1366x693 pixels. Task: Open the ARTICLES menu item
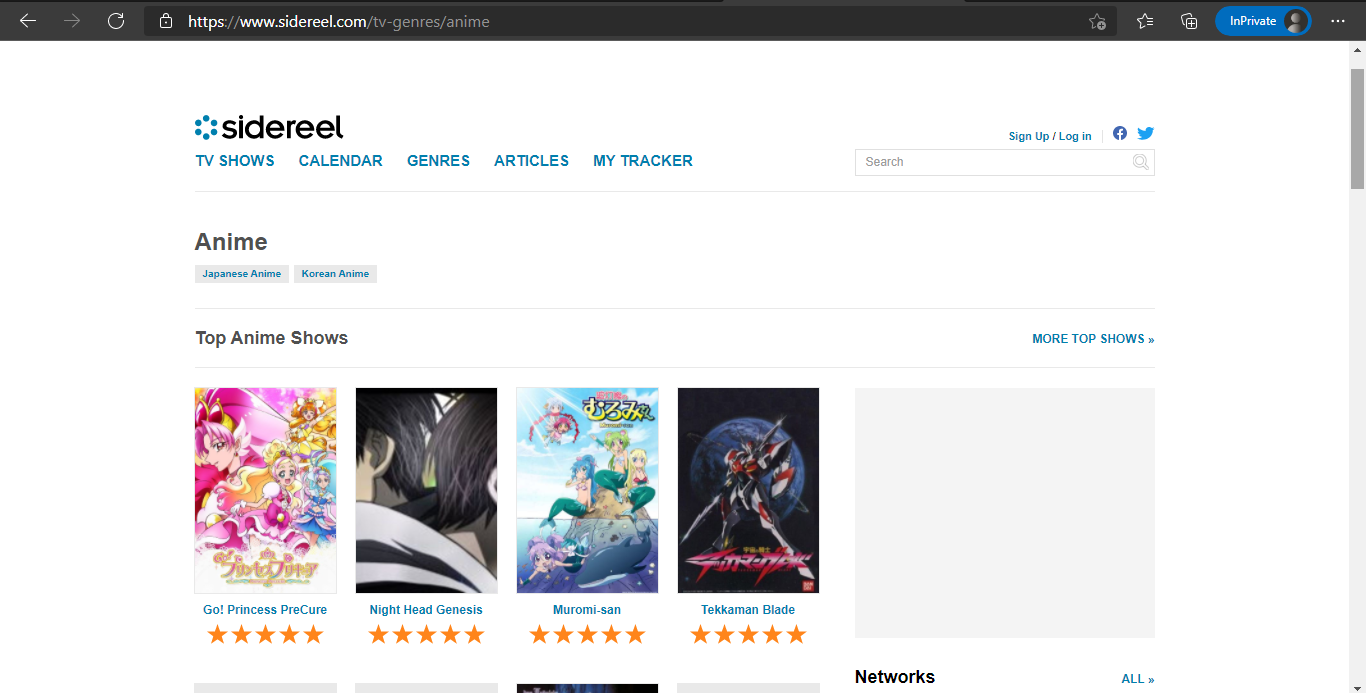(x=531, y=161)
